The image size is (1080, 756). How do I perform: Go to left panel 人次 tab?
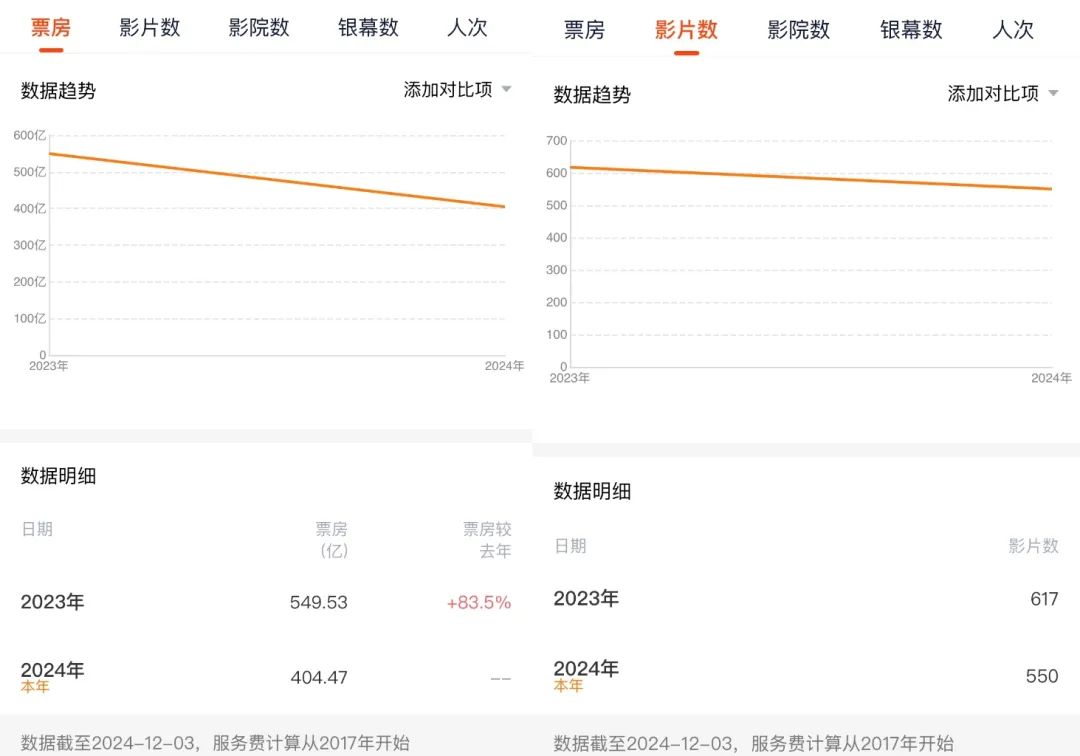(x=467, y=28)
